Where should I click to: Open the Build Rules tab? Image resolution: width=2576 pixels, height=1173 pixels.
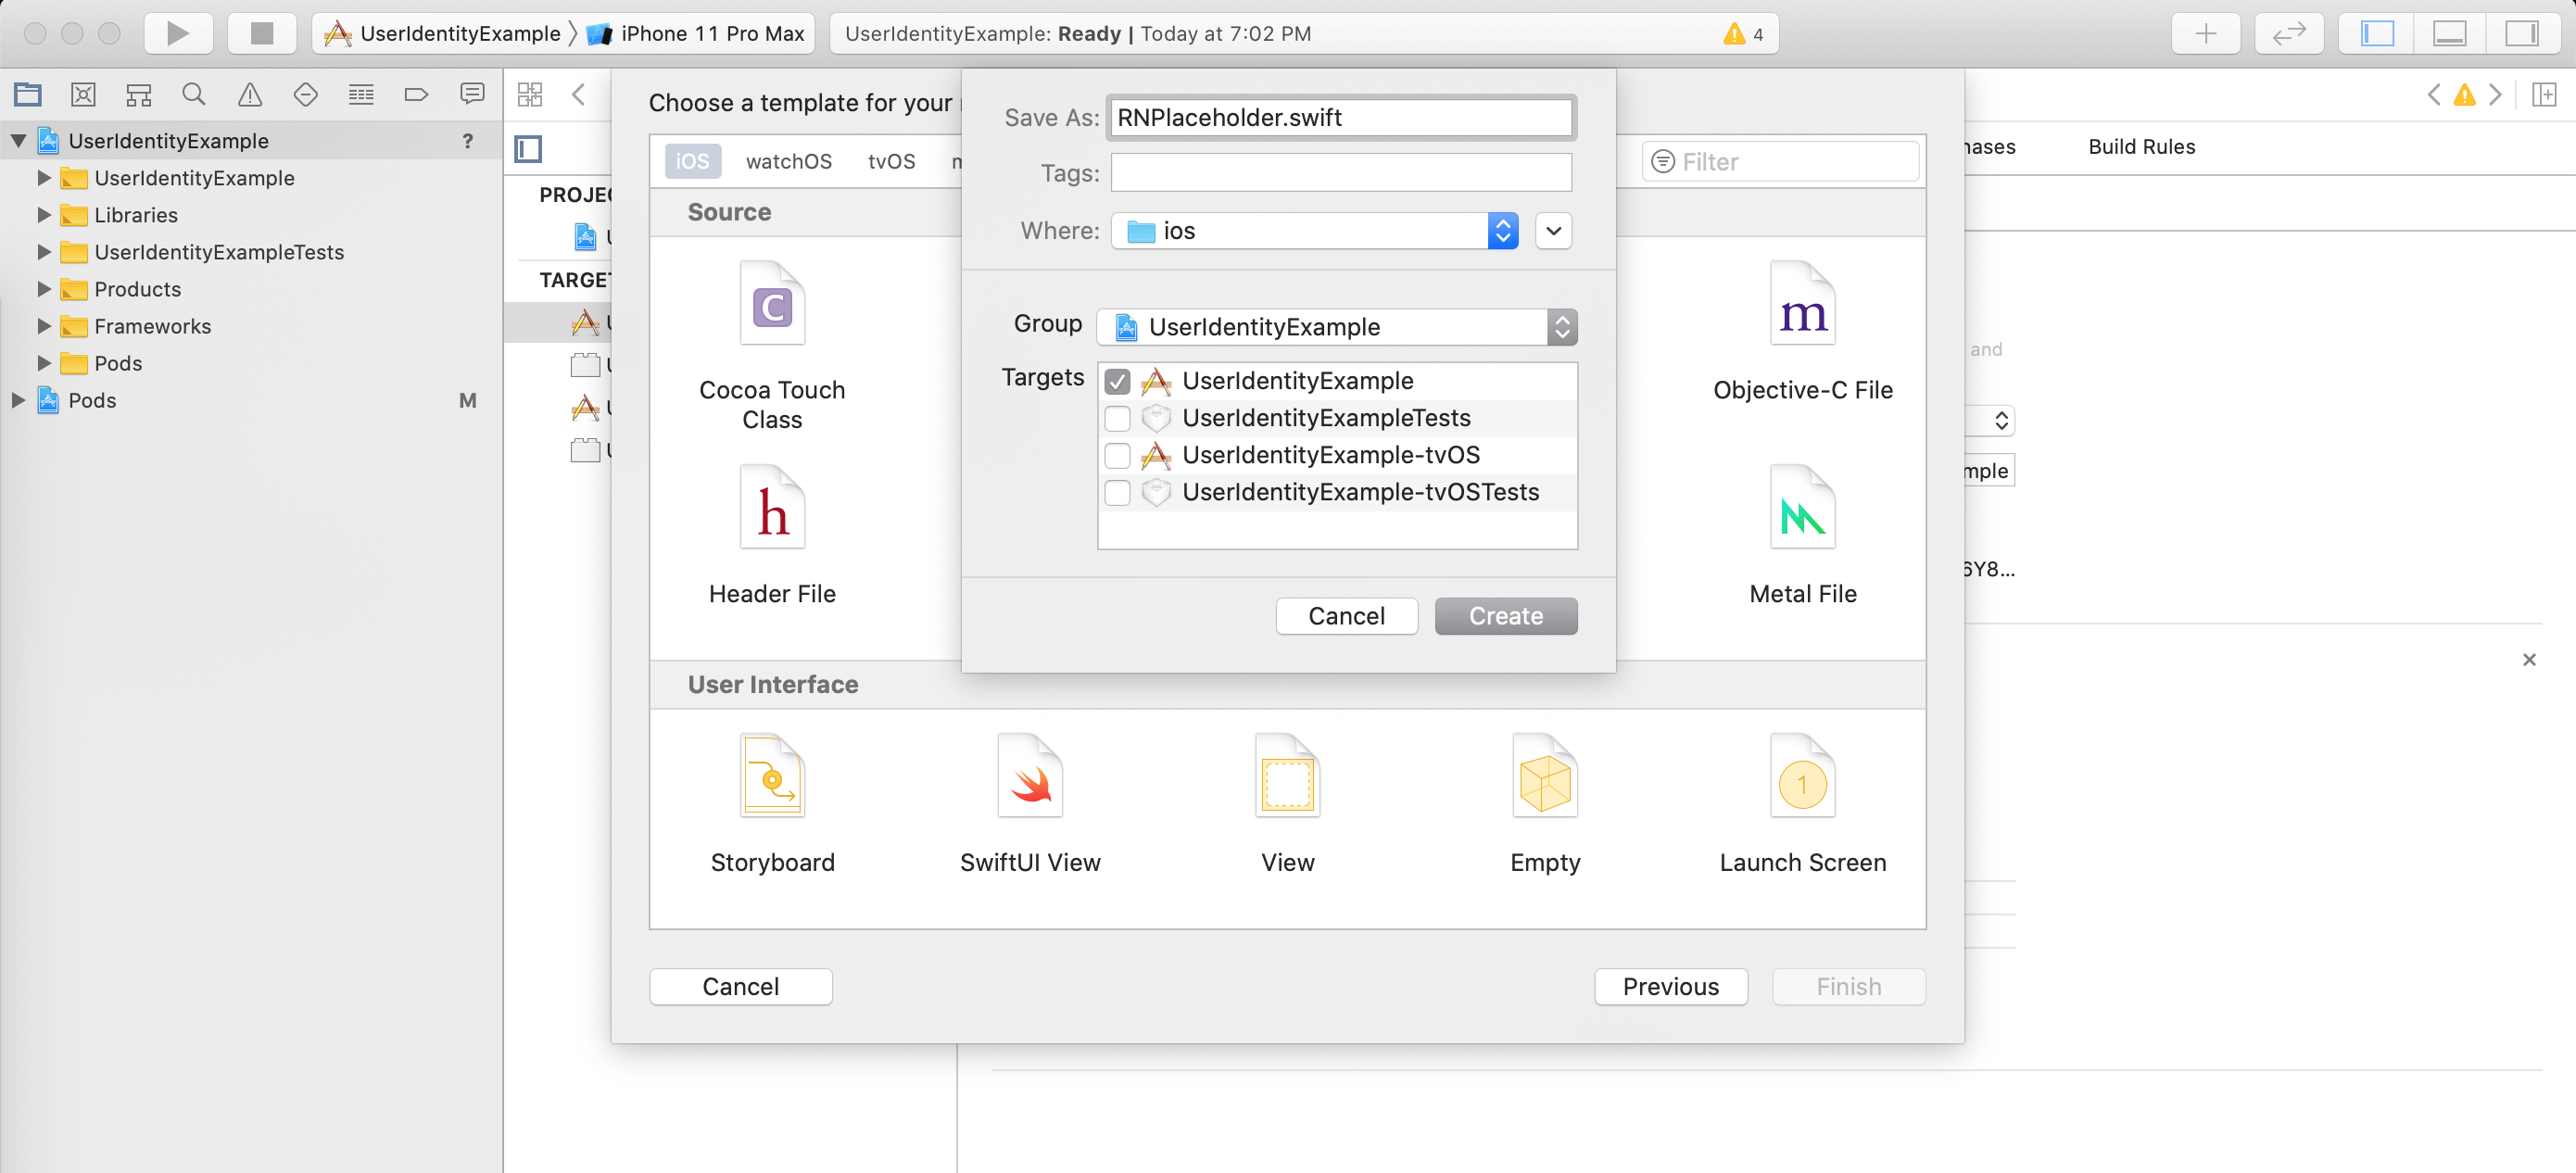(2141, 146)
